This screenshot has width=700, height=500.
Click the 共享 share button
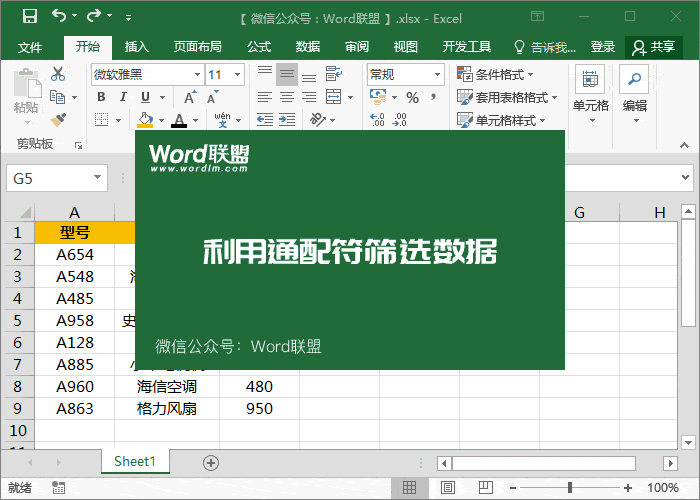[x=654, y=47]
